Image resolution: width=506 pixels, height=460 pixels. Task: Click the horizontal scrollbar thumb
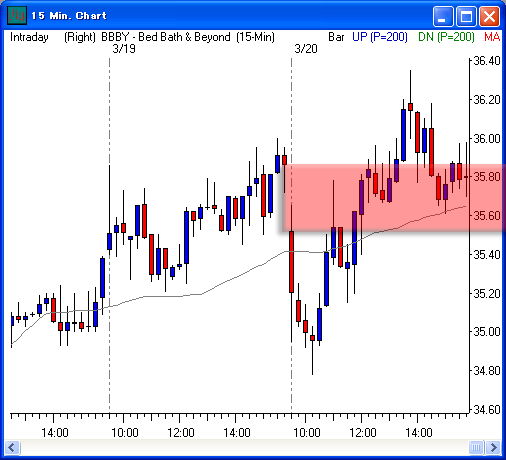pos(476,447)
